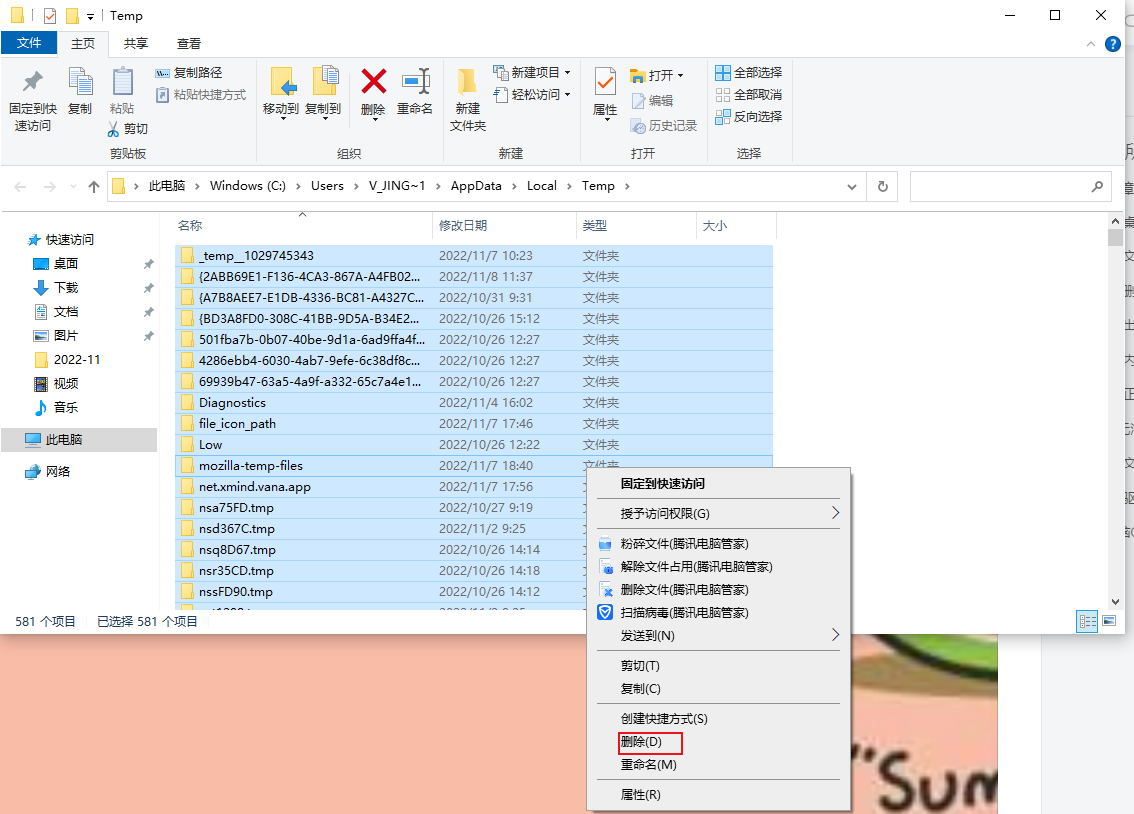Image resolution: width=1134 pixels, height=814 pixels.
Task: Click the Up arrow navigation icon
Action: (x=94, y=186)
